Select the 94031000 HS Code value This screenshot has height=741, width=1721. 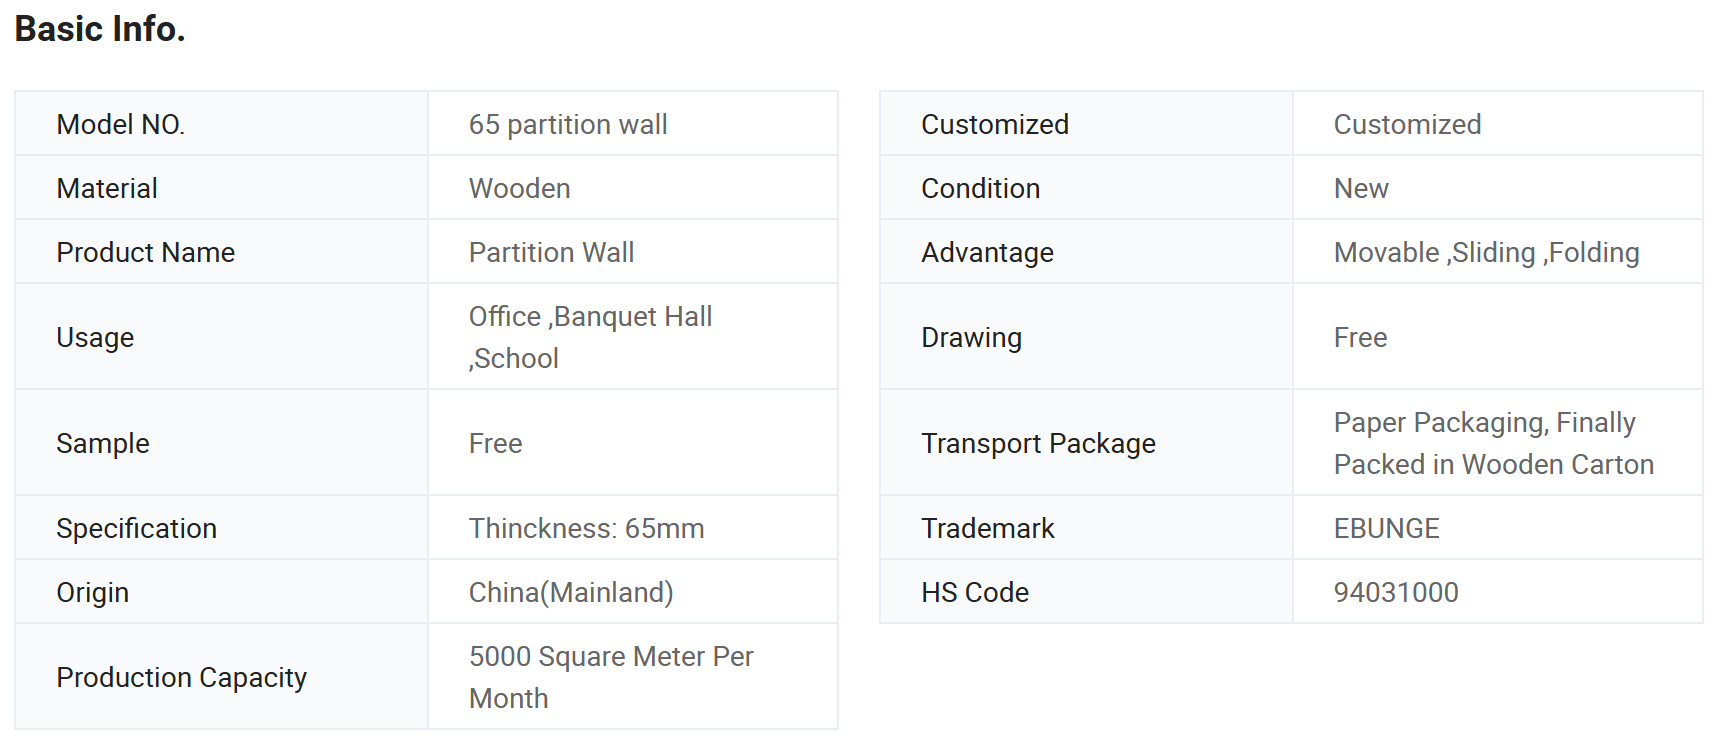[1396, 592]
